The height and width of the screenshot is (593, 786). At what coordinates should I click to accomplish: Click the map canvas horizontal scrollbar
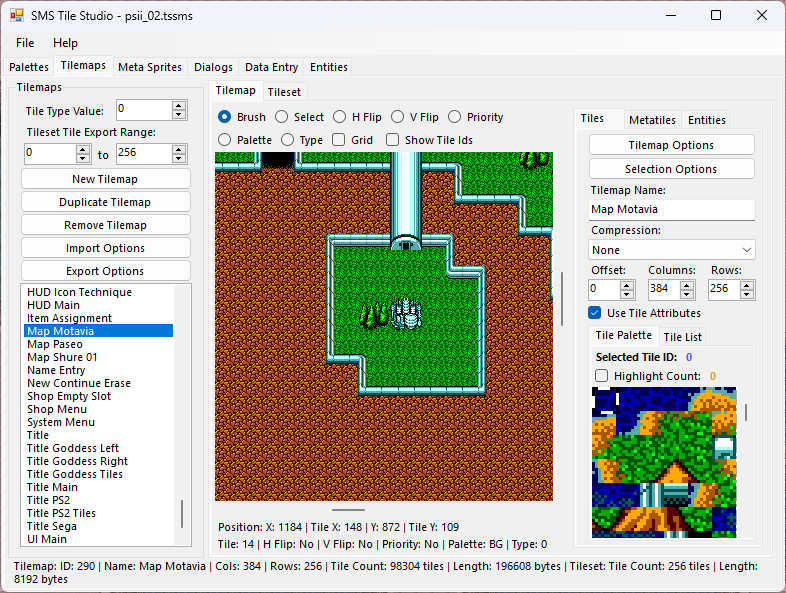[348, 510]
